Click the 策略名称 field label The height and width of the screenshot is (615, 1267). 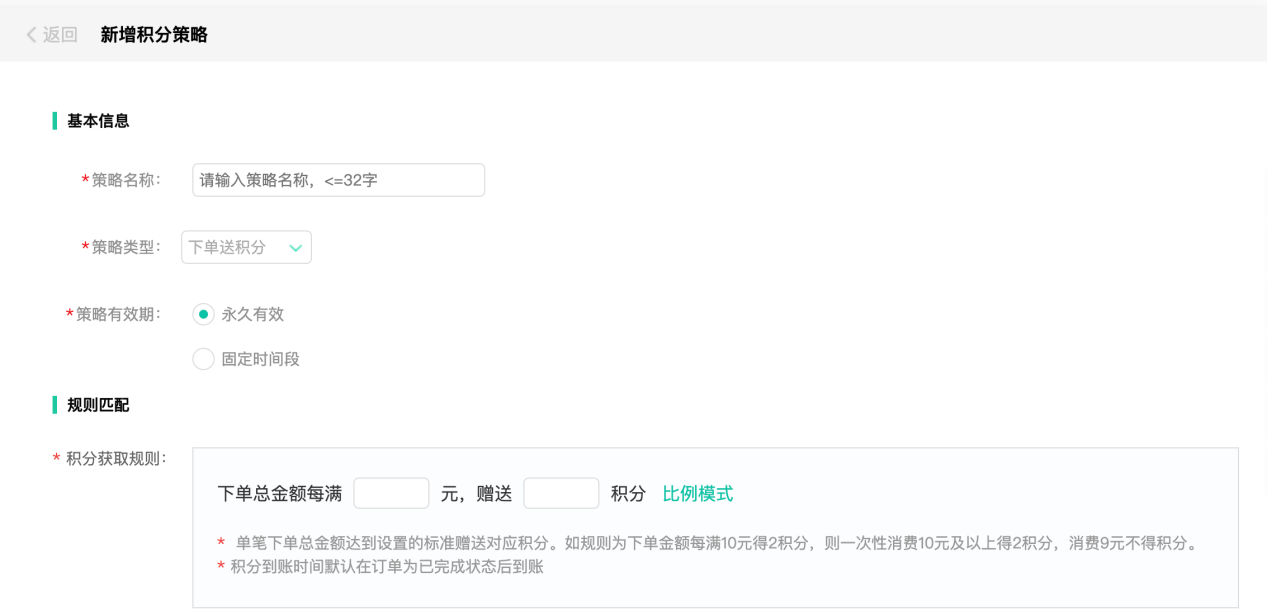coord(125,180)
